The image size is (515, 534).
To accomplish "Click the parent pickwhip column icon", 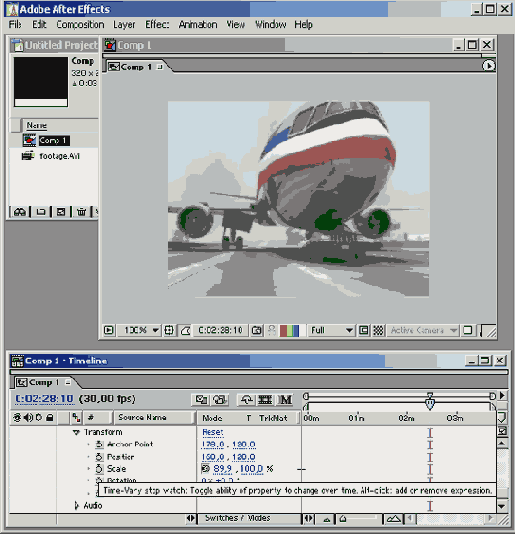I will (76, 417).
